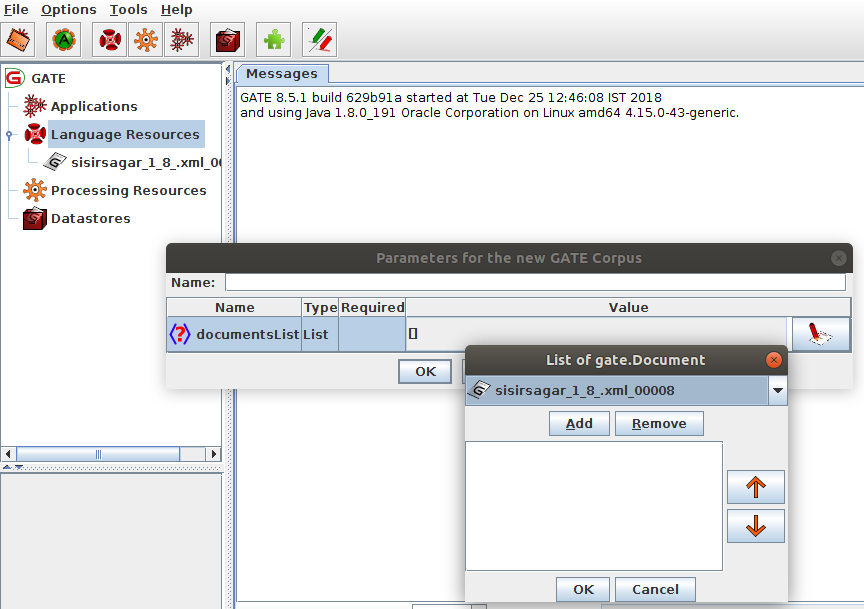Create a new Language Resource from the toolbar
The image size is (864, 609).
click(107, 40)
